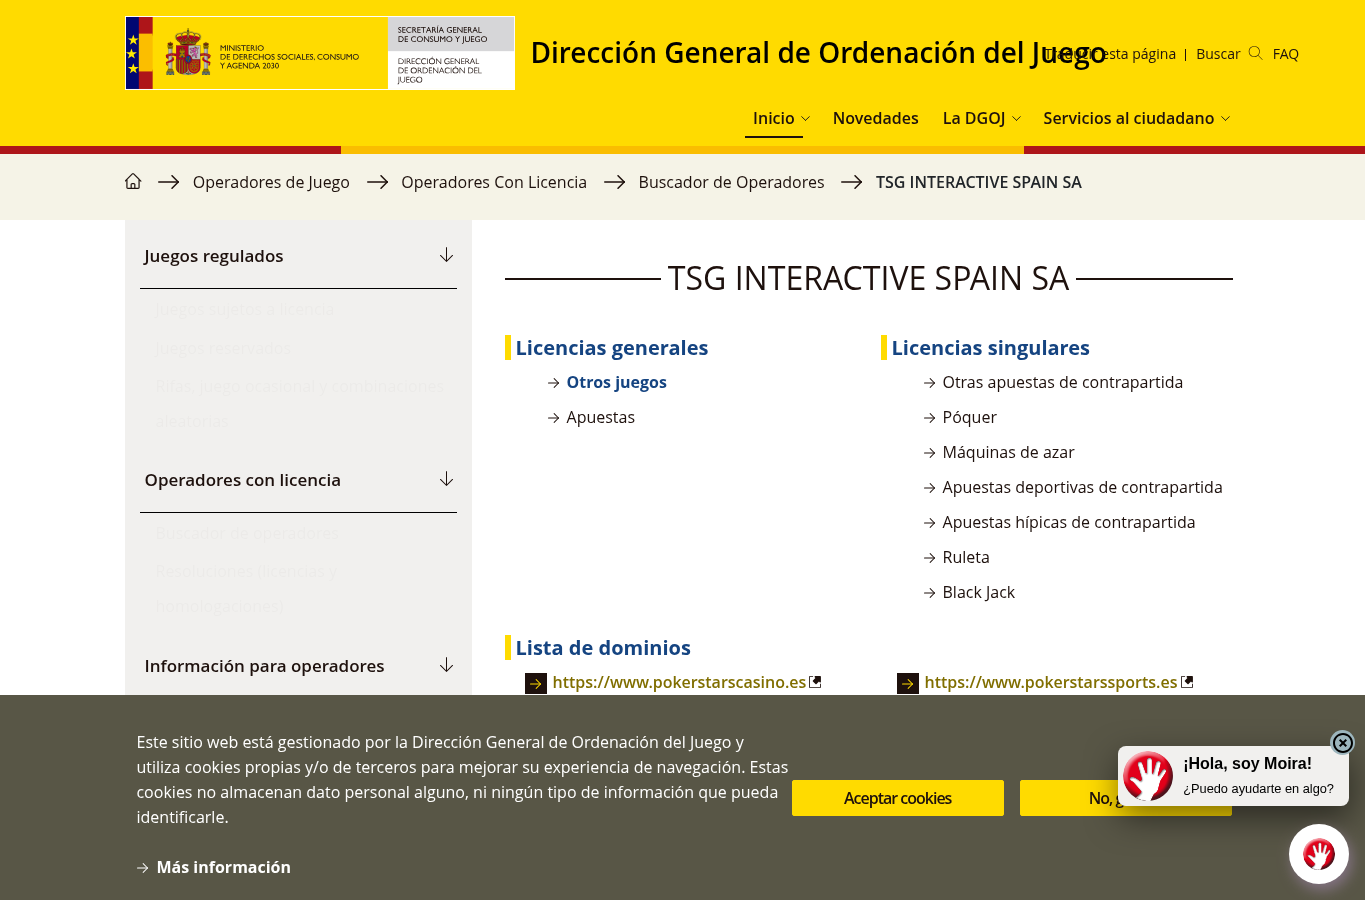Expand Servicios al ciudadano chevron
Image resolution: width=1365 pixels, height=900 pixels.
point(1225,119)
